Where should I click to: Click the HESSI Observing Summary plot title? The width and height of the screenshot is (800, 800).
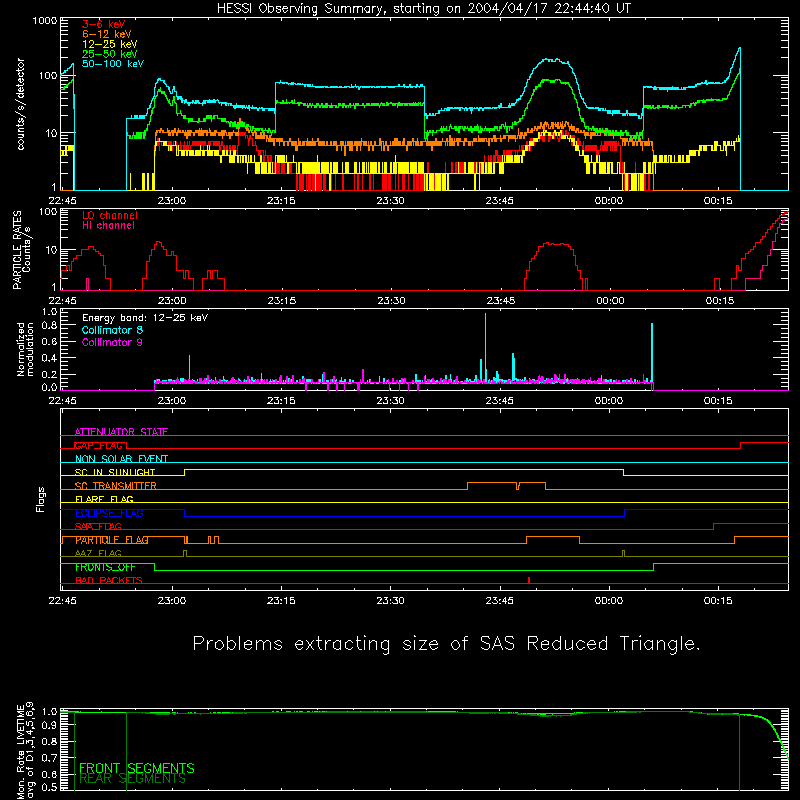coord(423,9)
